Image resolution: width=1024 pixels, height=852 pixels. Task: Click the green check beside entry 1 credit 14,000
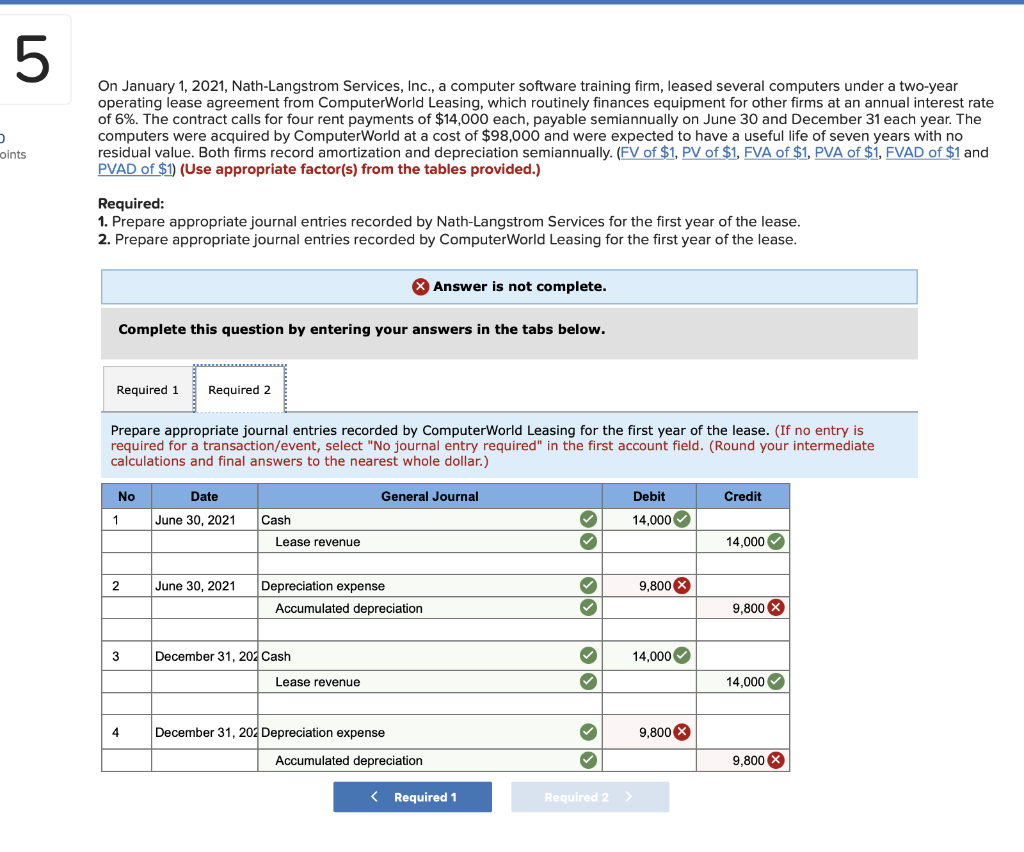776,542
